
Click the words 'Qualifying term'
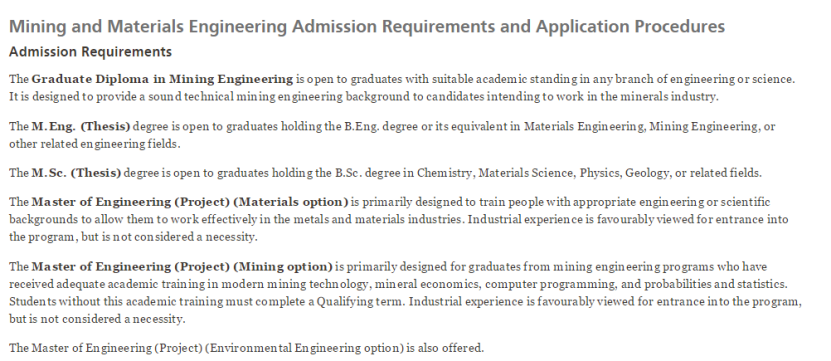(x=360, y=302)
